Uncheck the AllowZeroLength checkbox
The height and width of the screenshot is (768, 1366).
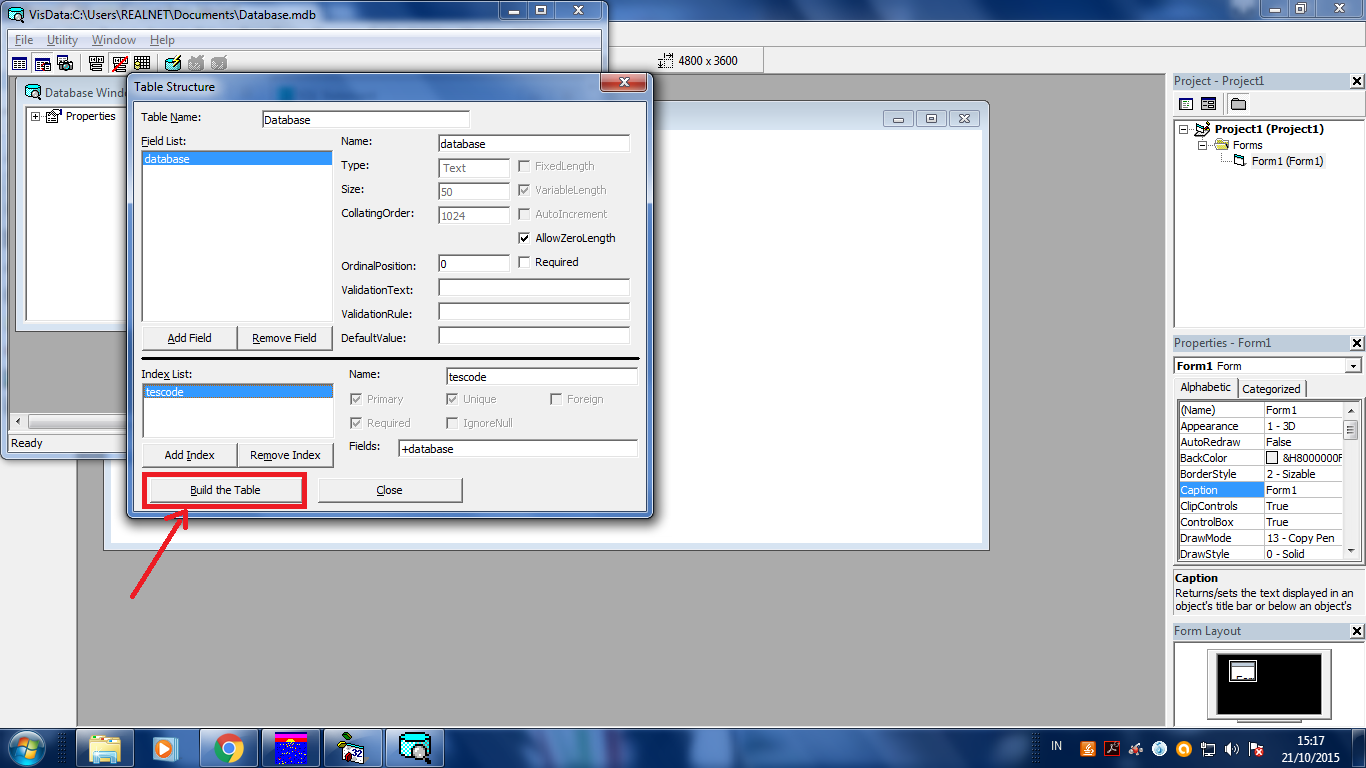(525, 238)
